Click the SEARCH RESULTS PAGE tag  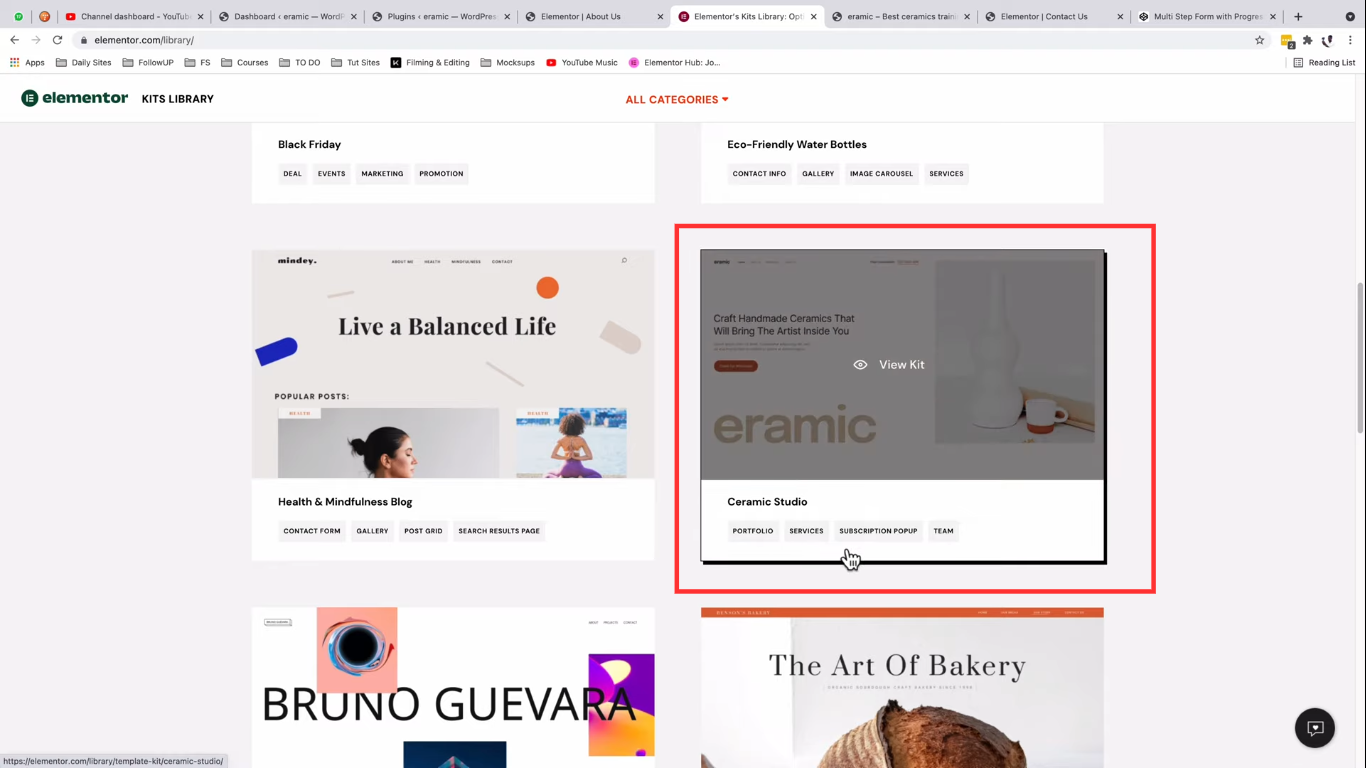(x=499, y=531)
